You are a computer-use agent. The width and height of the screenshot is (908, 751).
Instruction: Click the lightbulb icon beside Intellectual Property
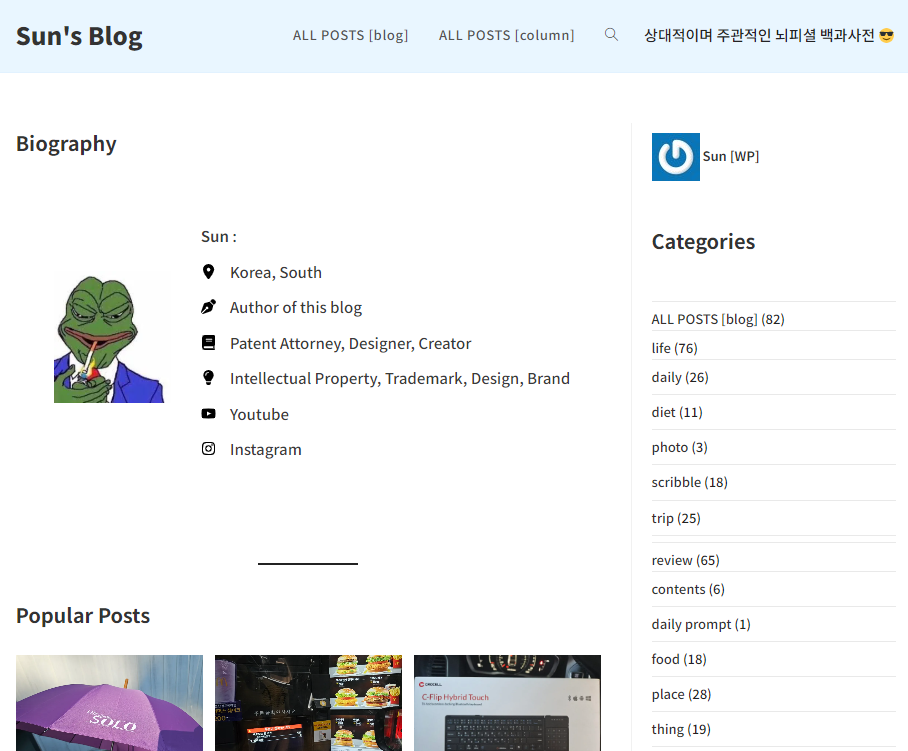pyautogui.click(x=208, y=378)
